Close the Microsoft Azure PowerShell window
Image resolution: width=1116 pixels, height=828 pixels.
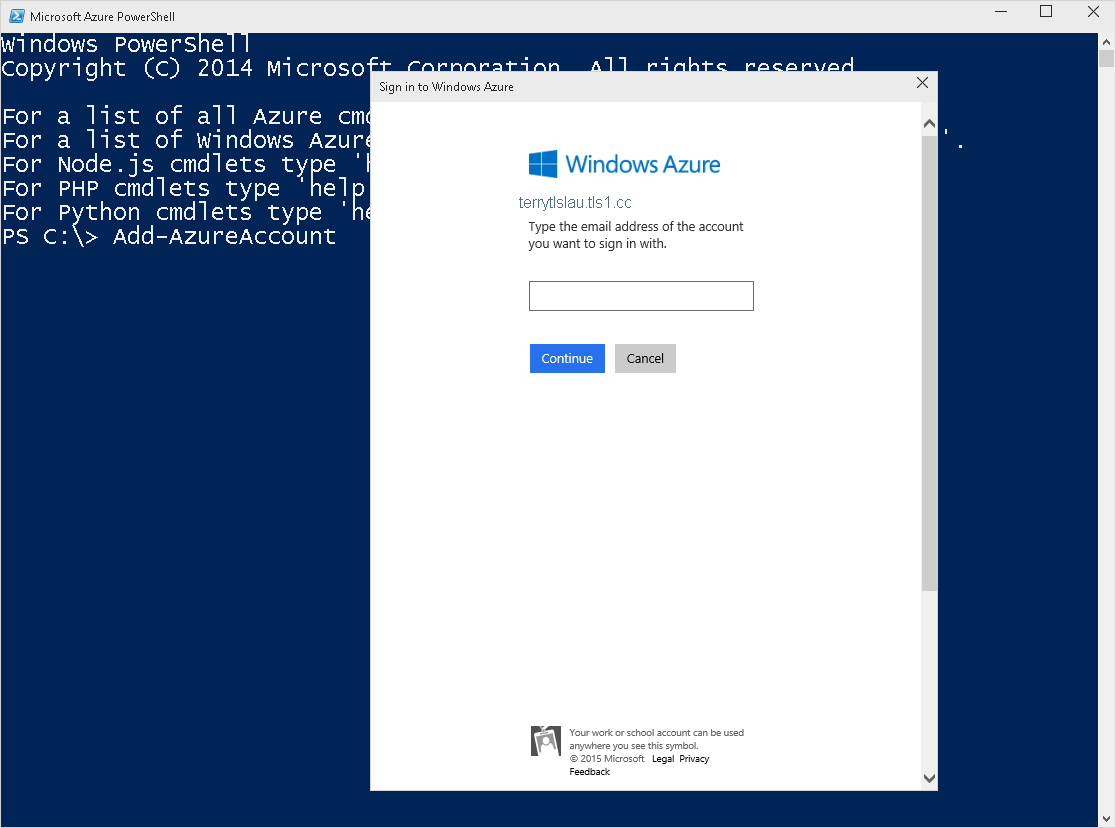tap(1093, 12)
